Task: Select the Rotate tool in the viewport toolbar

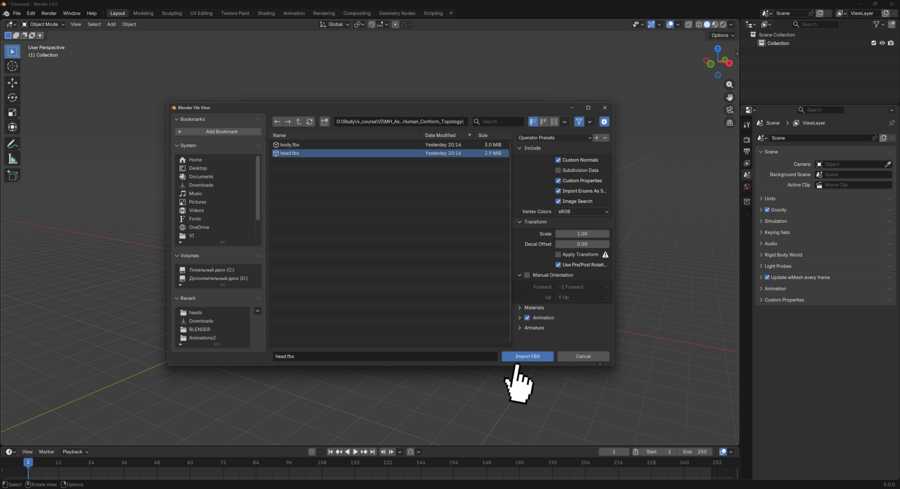Action: click(x=13, y=97)
